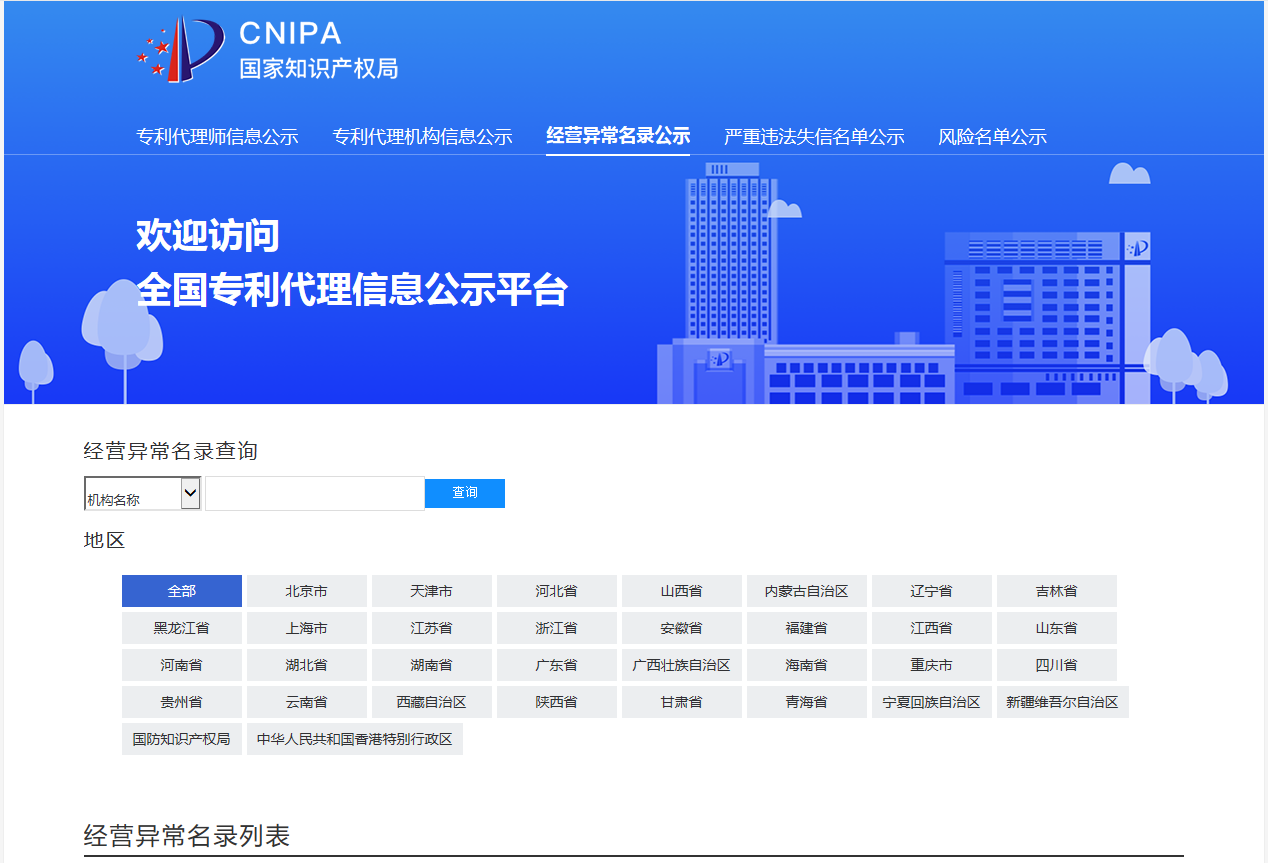
Task: Filter by region 江苏省
Action: pos(432,628)
